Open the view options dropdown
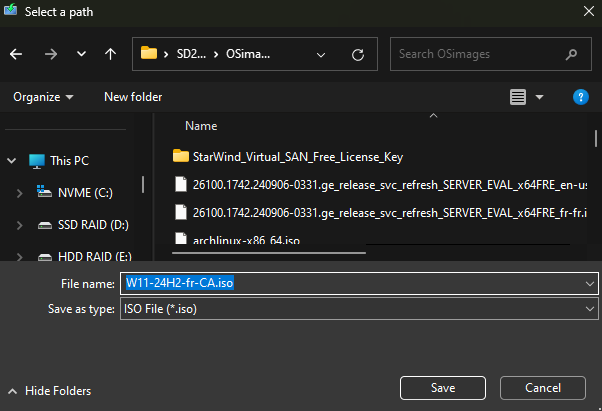This screenshot has height=411, width=602. click(539, 97)
